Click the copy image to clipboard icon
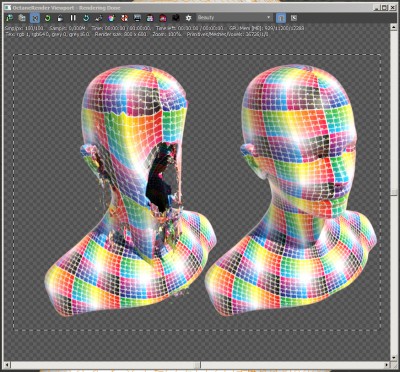Viewport: 400px width, 372px height. 22,18
